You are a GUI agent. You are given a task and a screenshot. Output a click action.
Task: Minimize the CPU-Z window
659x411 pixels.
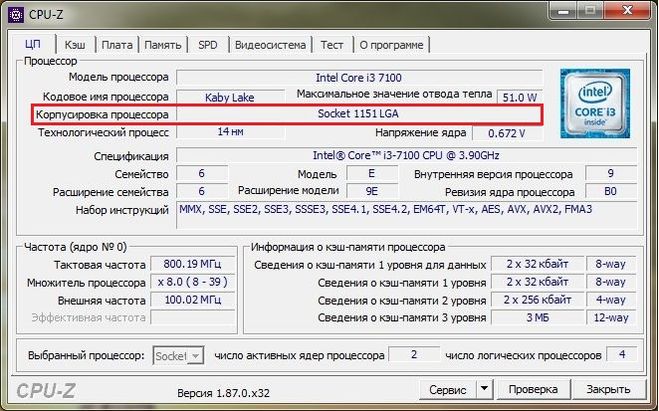coord(562,11)
